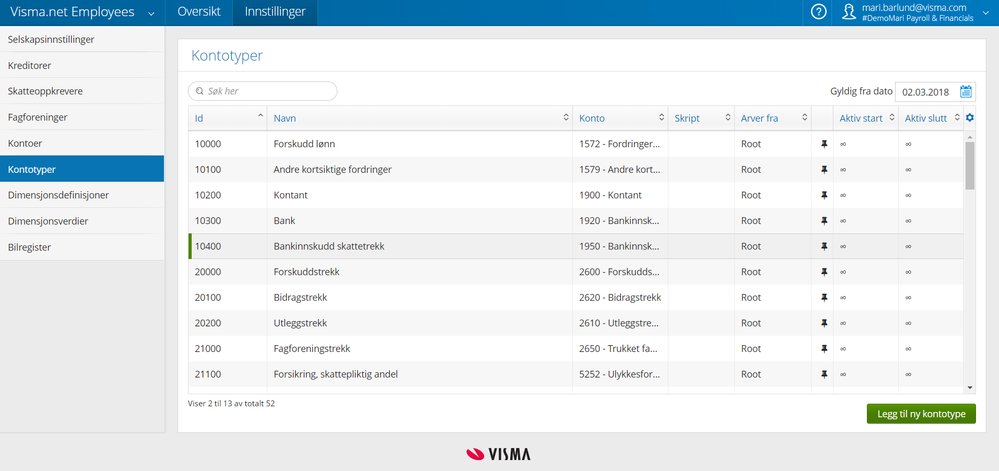
Task: Open Dimensjonsverdier in the sidebar
Action: point(82,221)
